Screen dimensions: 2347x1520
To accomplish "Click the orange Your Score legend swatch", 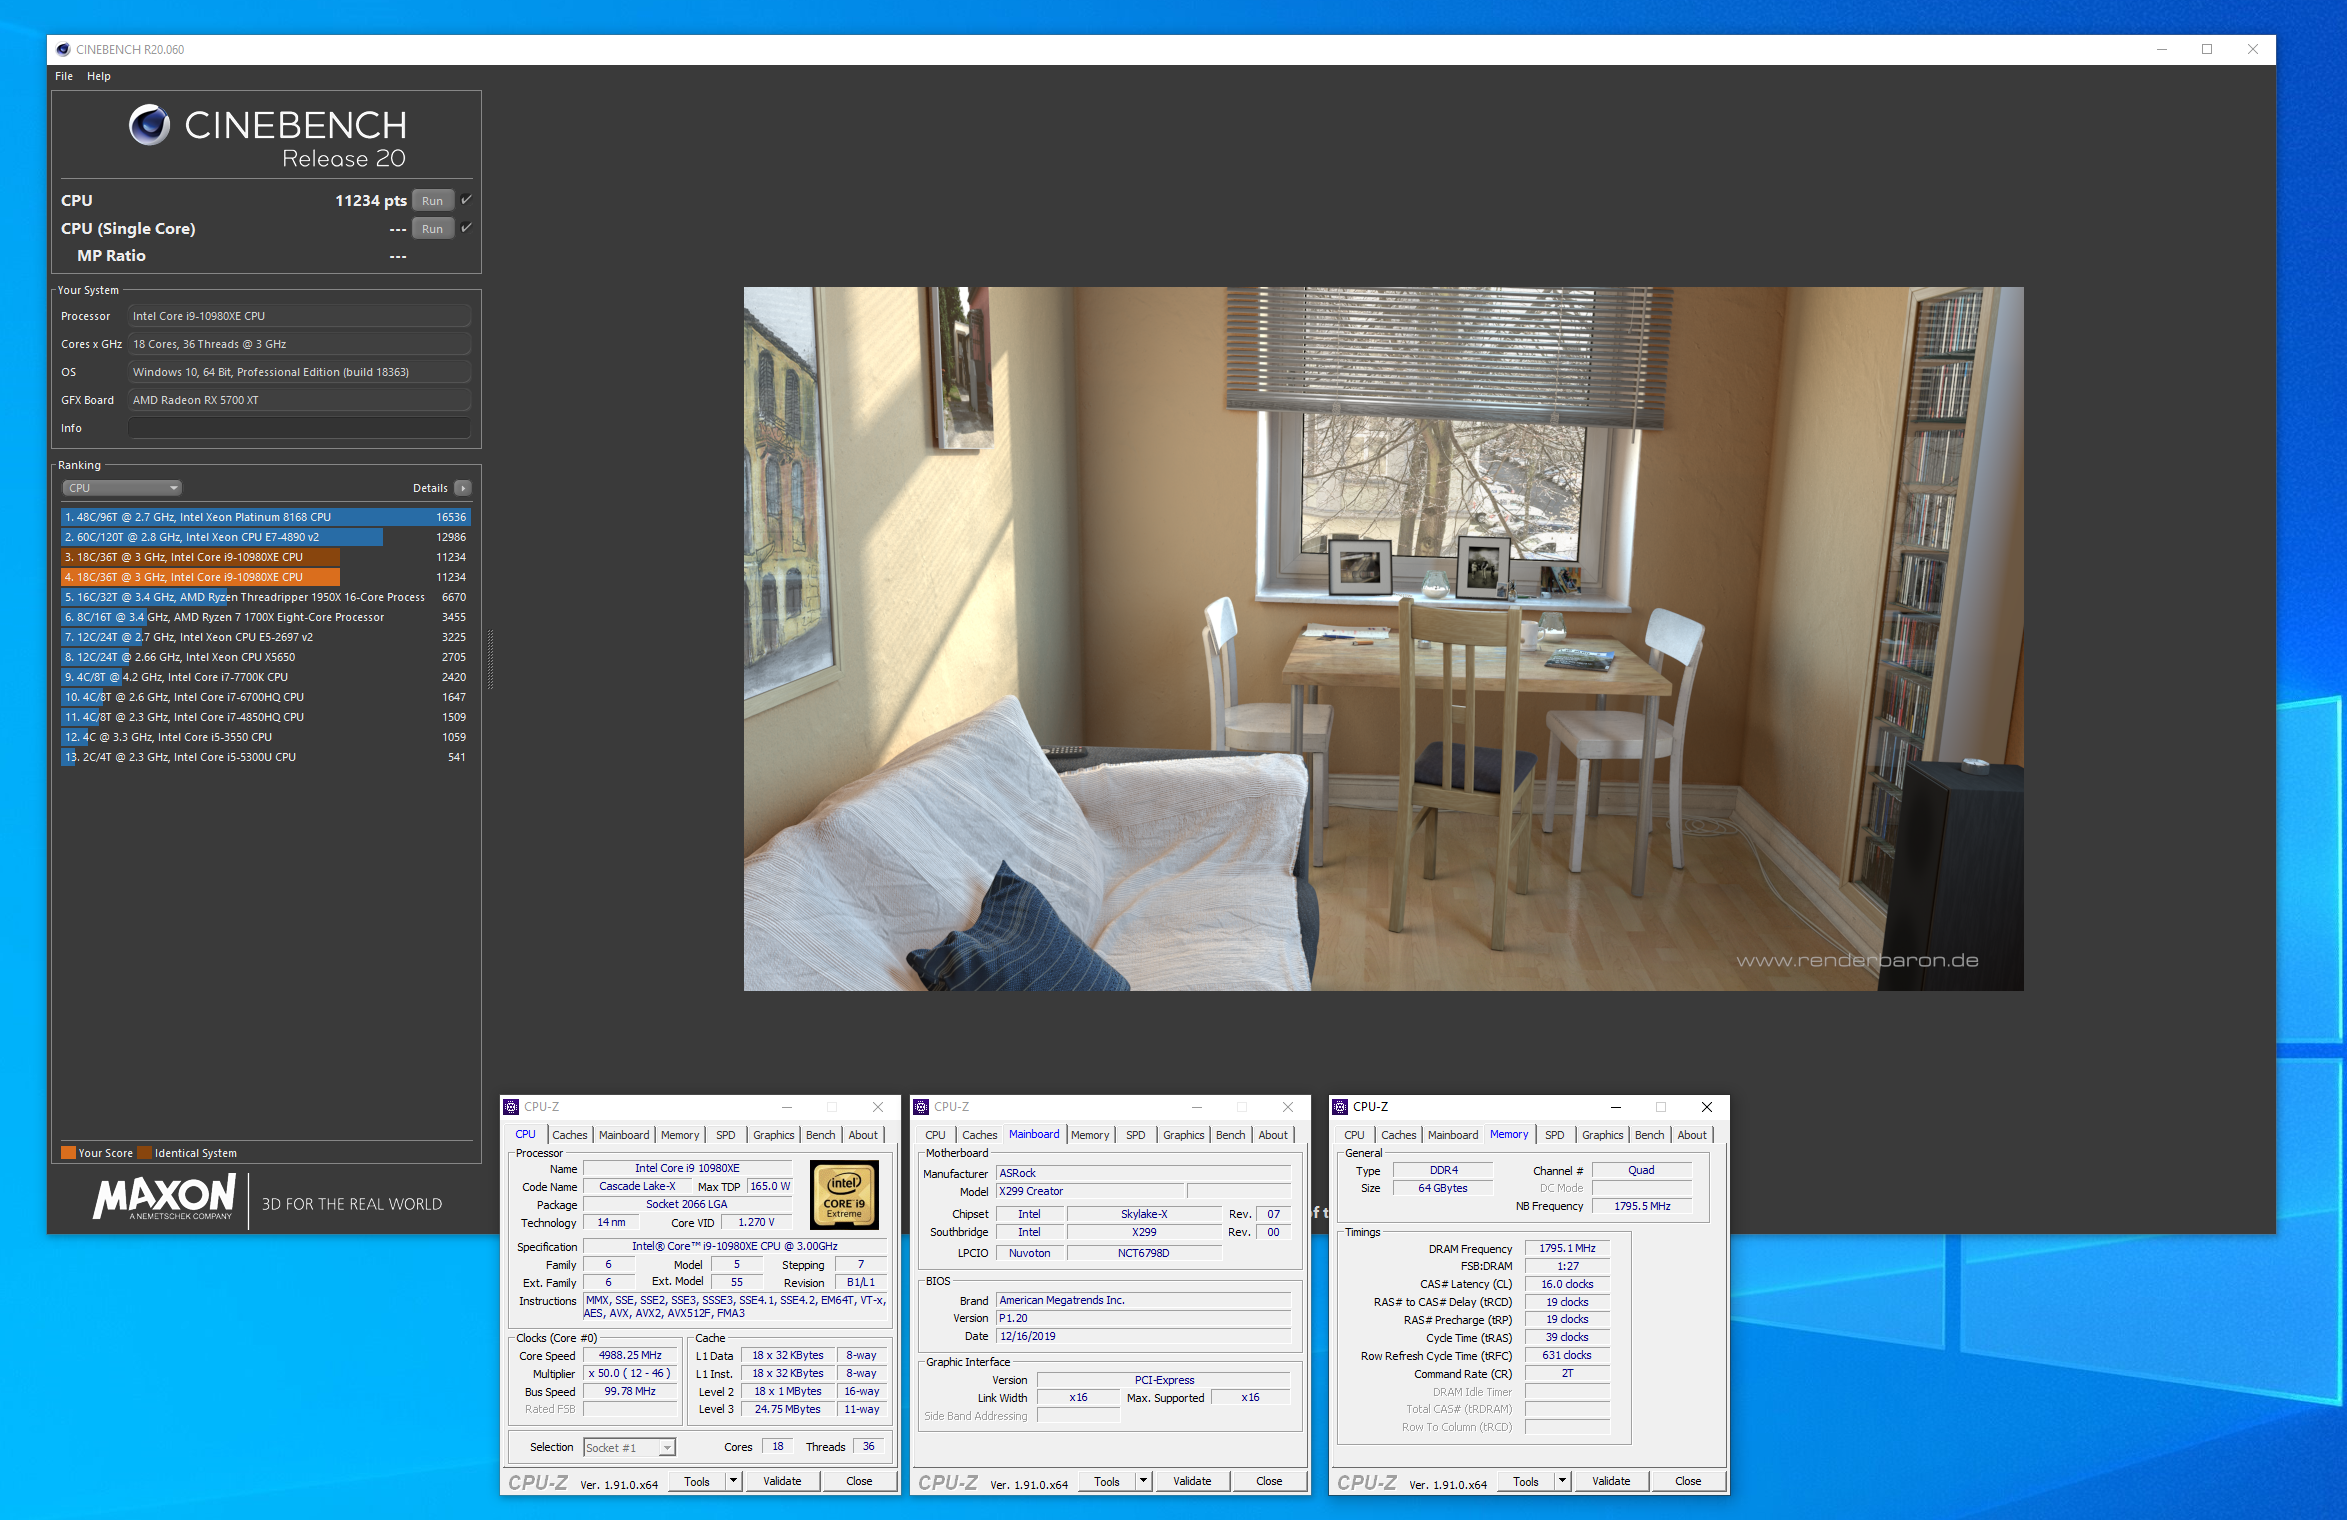I will (68, 1153).
